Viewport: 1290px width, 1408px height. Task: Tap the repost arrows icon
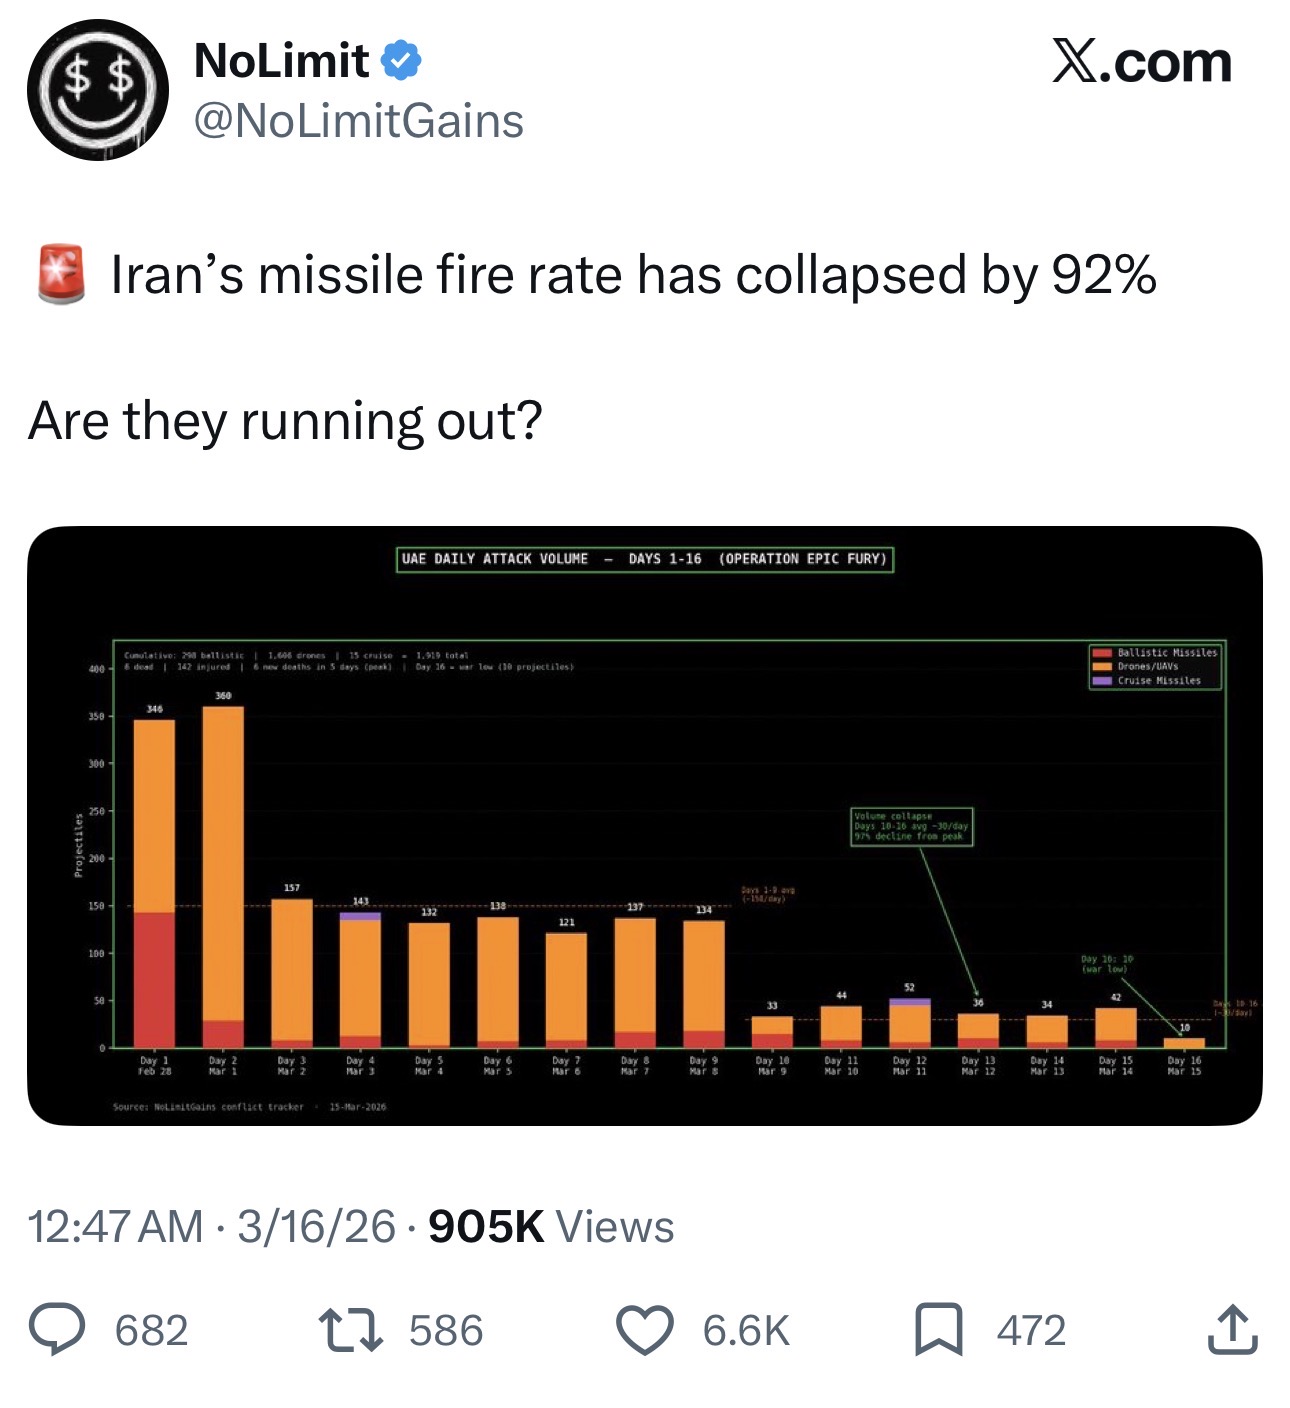[x=350, y=1330]
